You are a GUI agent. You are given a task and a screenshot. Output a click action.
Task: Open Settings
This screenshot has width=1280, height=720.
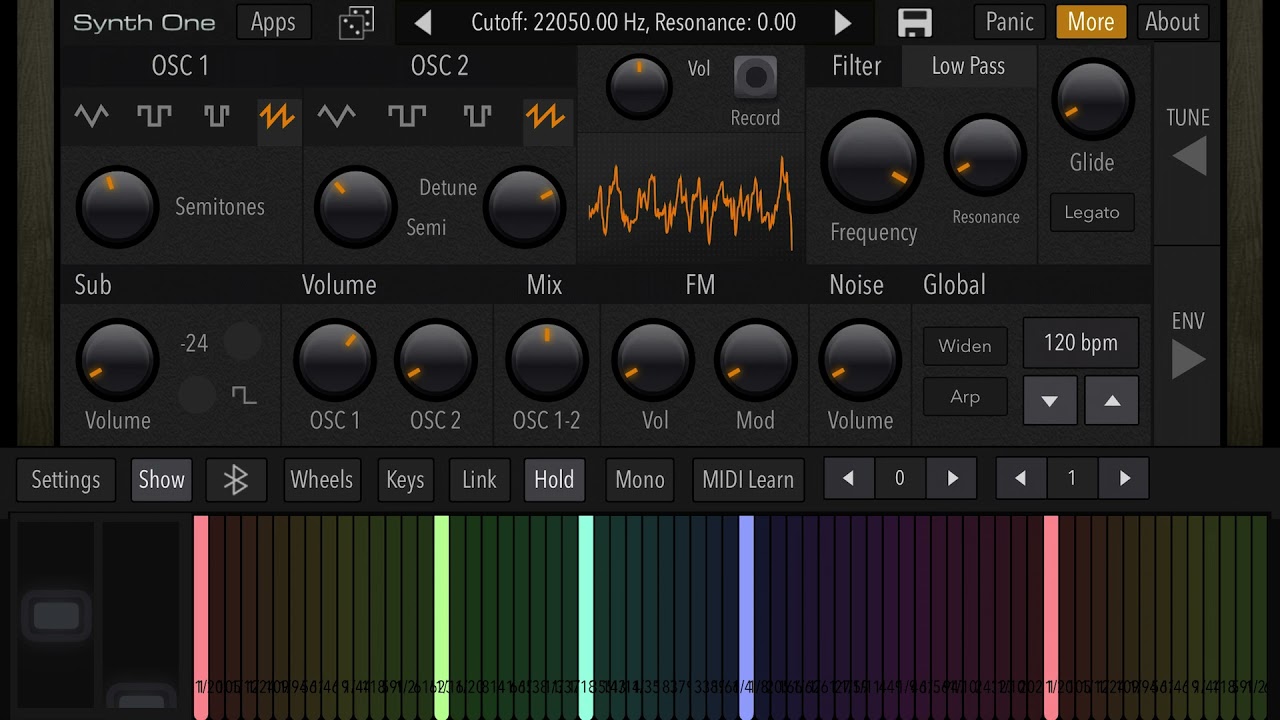point(65,480)
